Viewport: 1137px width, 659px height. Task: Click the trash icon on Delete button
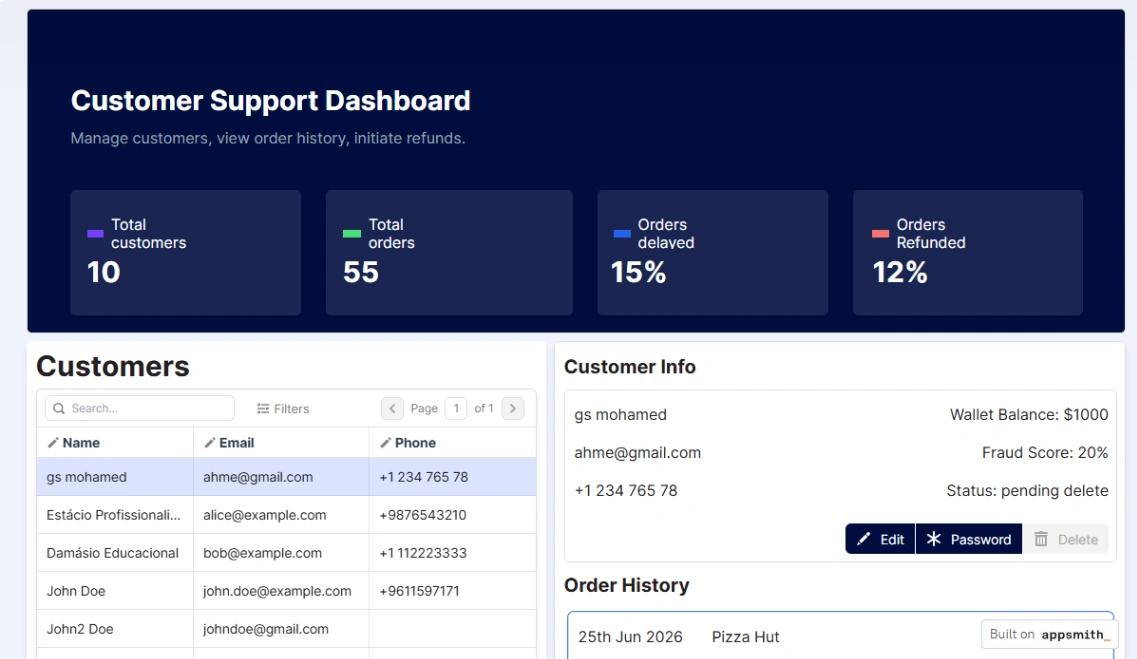pos(1041,539)
